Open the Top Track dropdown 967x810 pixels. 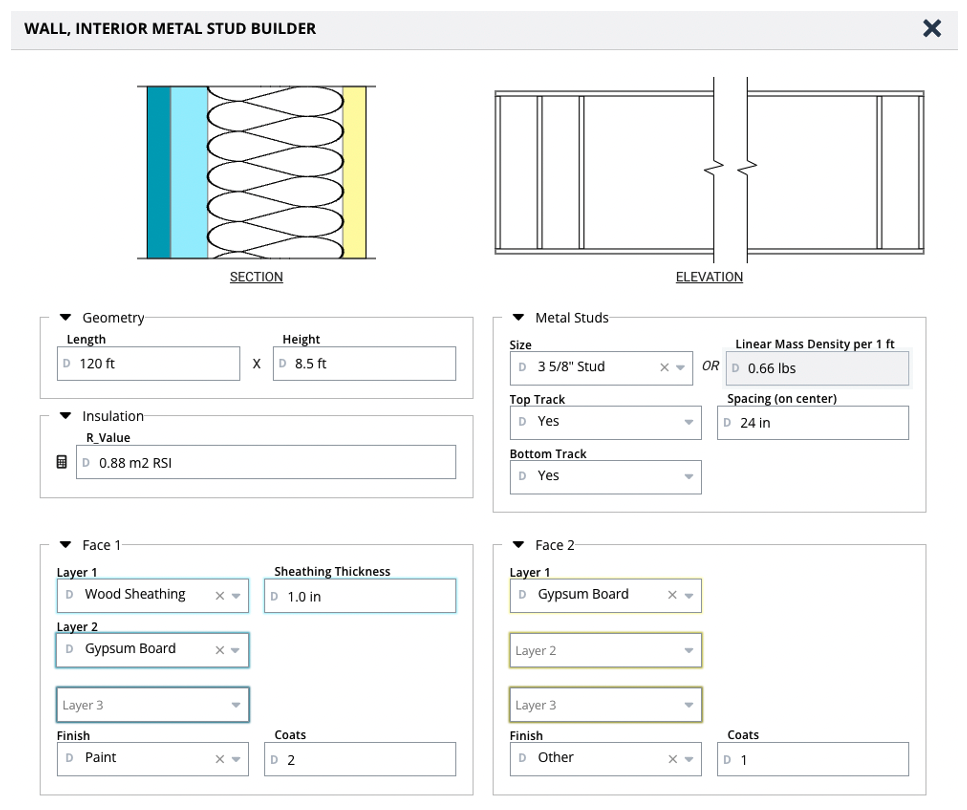pyautogui.click(x=605, y=422)
